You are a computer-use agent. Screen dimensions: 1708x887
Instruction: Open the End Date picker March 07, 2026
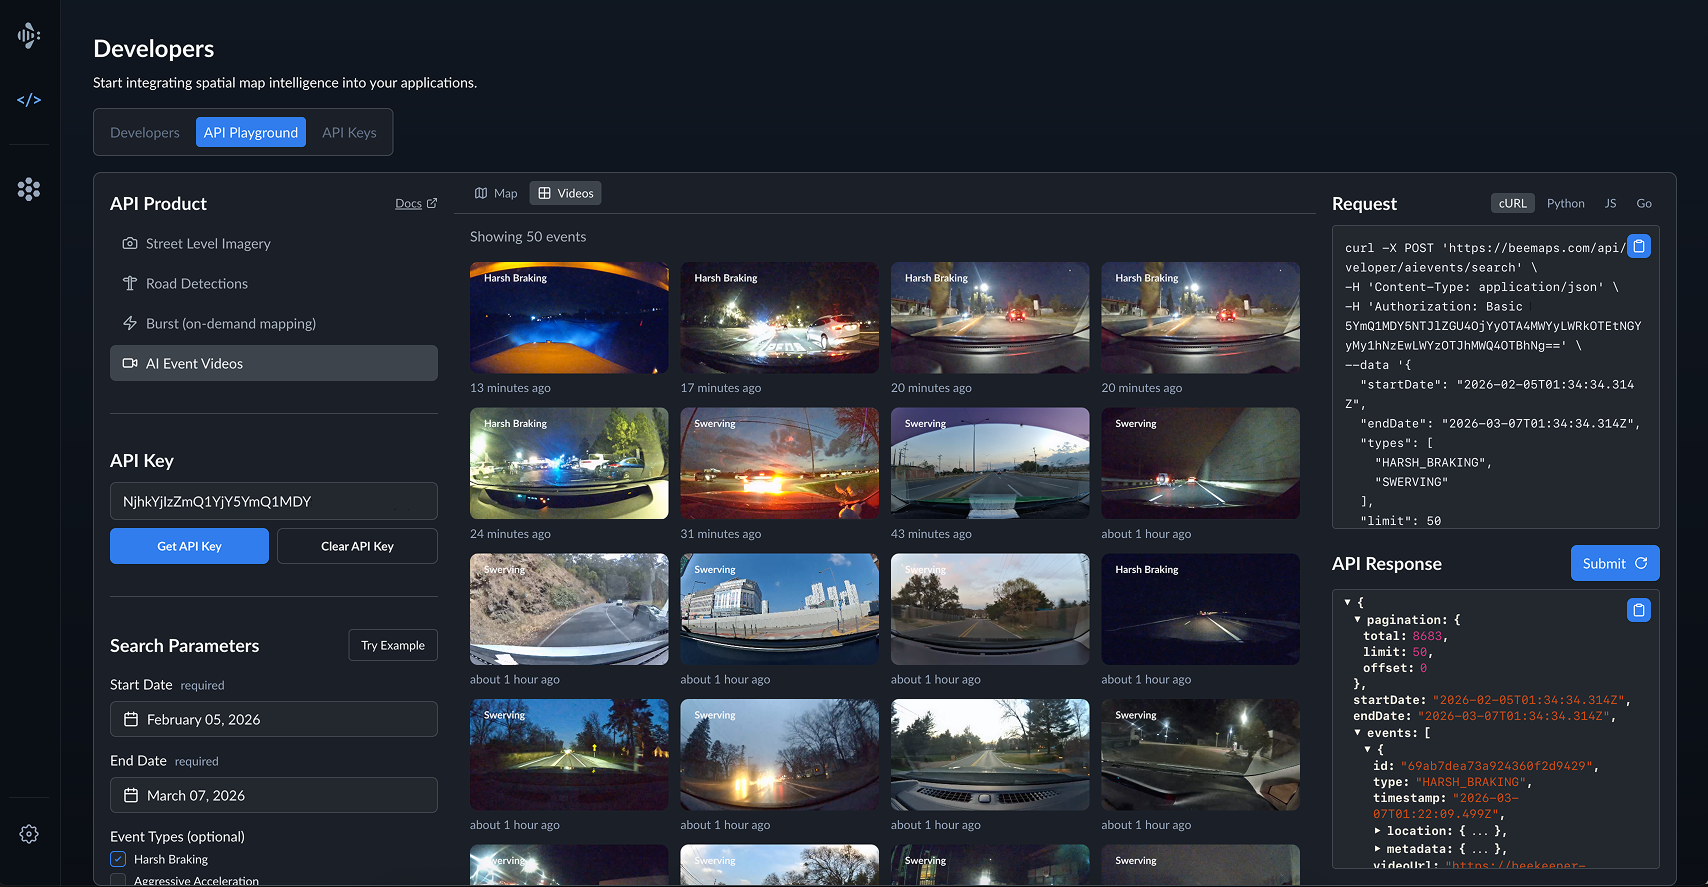(x=274, y=795)
